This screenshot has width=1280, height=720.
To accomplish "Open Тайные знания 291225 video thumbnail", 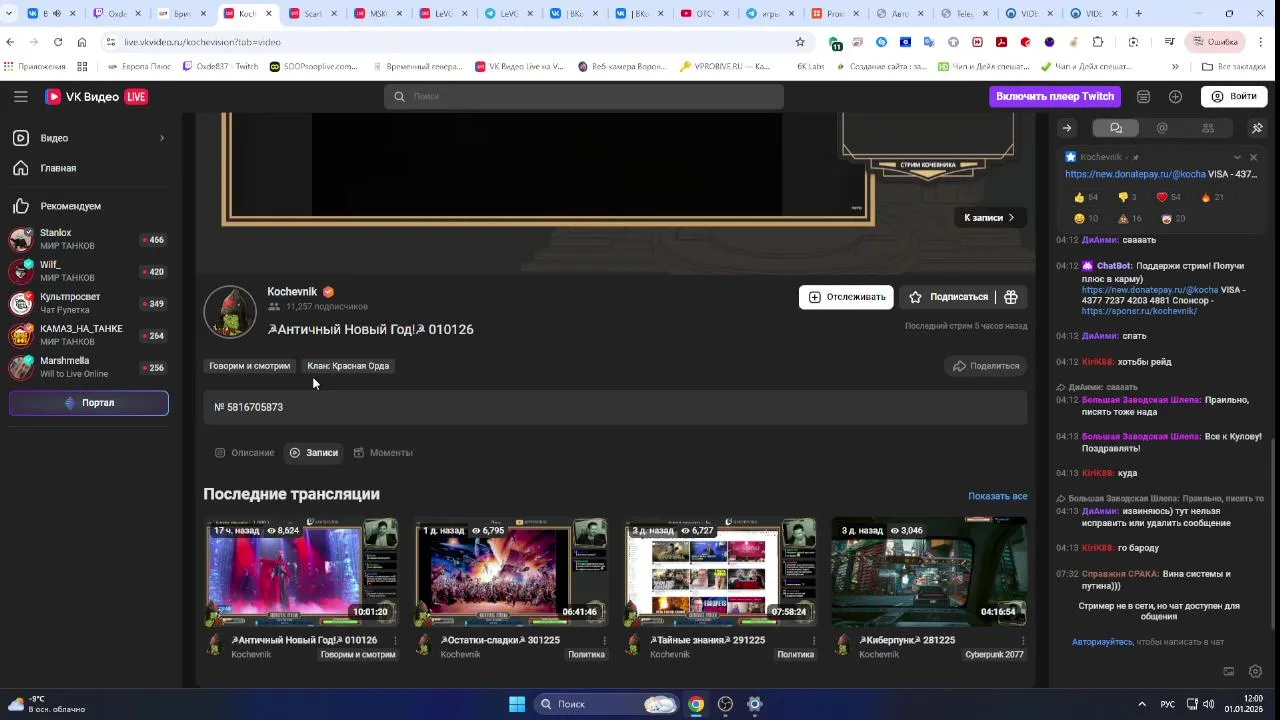I will coord(720,572).
